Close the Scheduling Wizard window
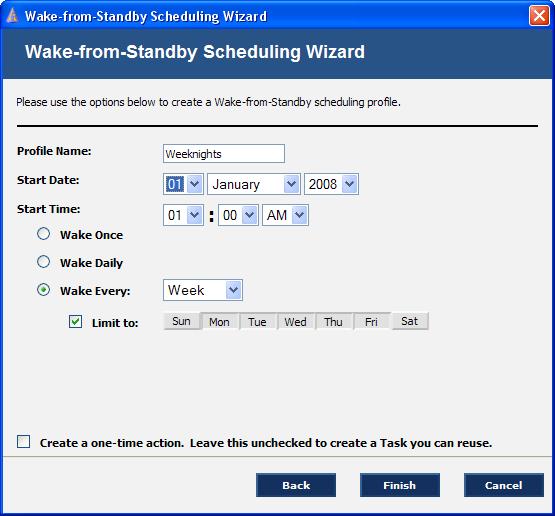This screenshot has height=516, width=555. click(x=539, y=16)
